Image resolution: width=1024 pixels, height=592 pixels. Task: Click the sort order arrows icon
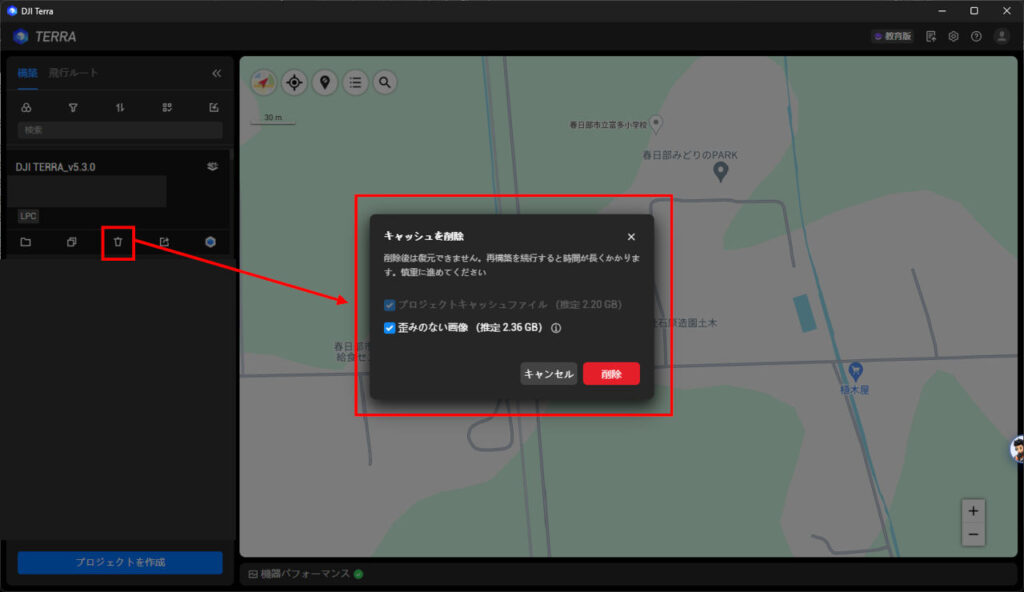[x=120, y=107]
